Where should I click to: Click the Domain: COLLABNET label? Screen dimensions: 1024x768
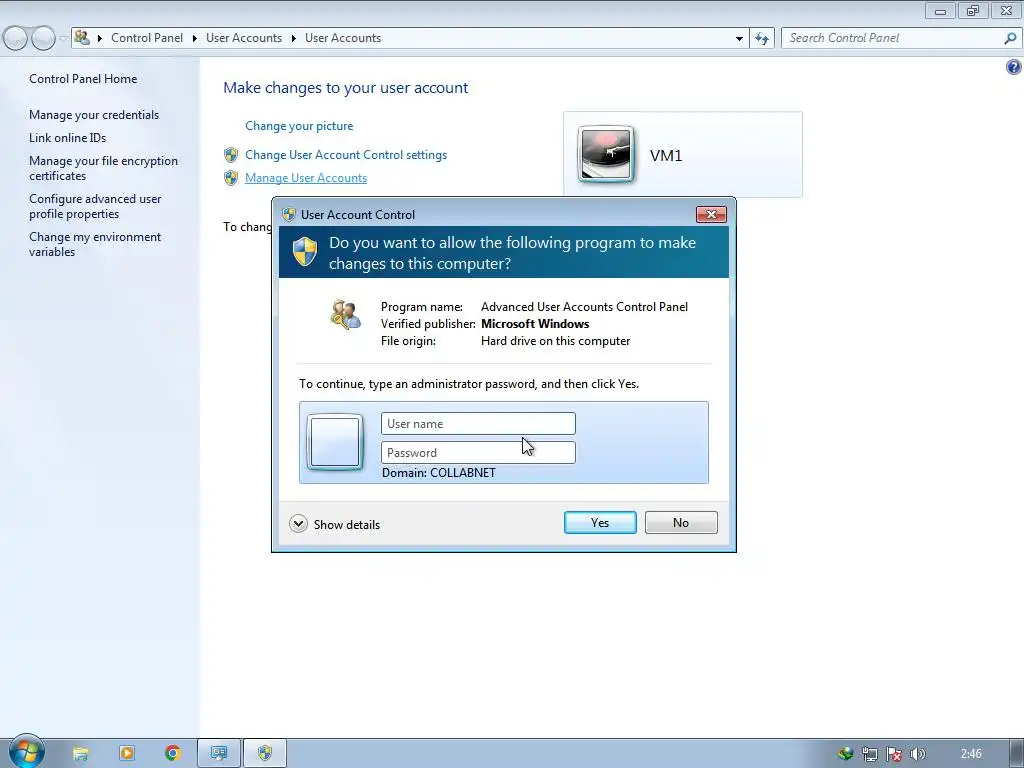pyautogui.click(x=439, y=473)
